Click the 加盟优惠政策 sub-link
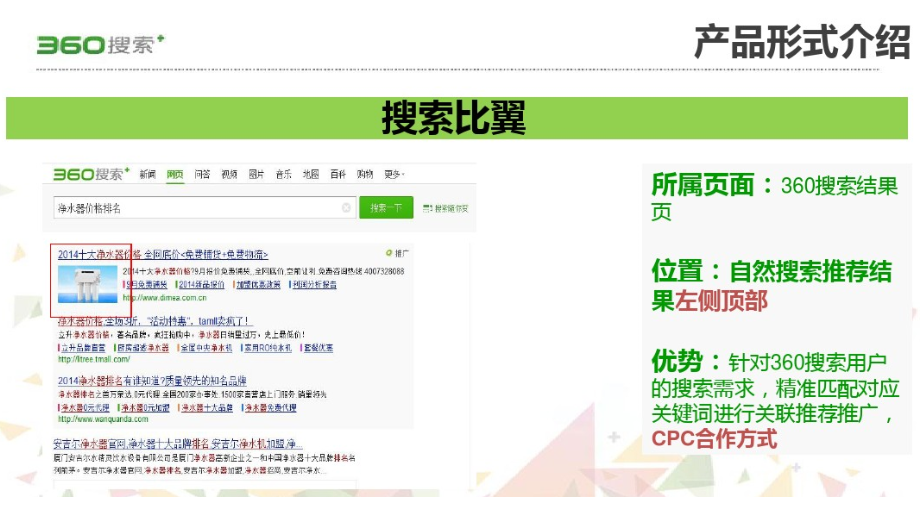Viewport: 922px width, 506px height. coord(258,284)
